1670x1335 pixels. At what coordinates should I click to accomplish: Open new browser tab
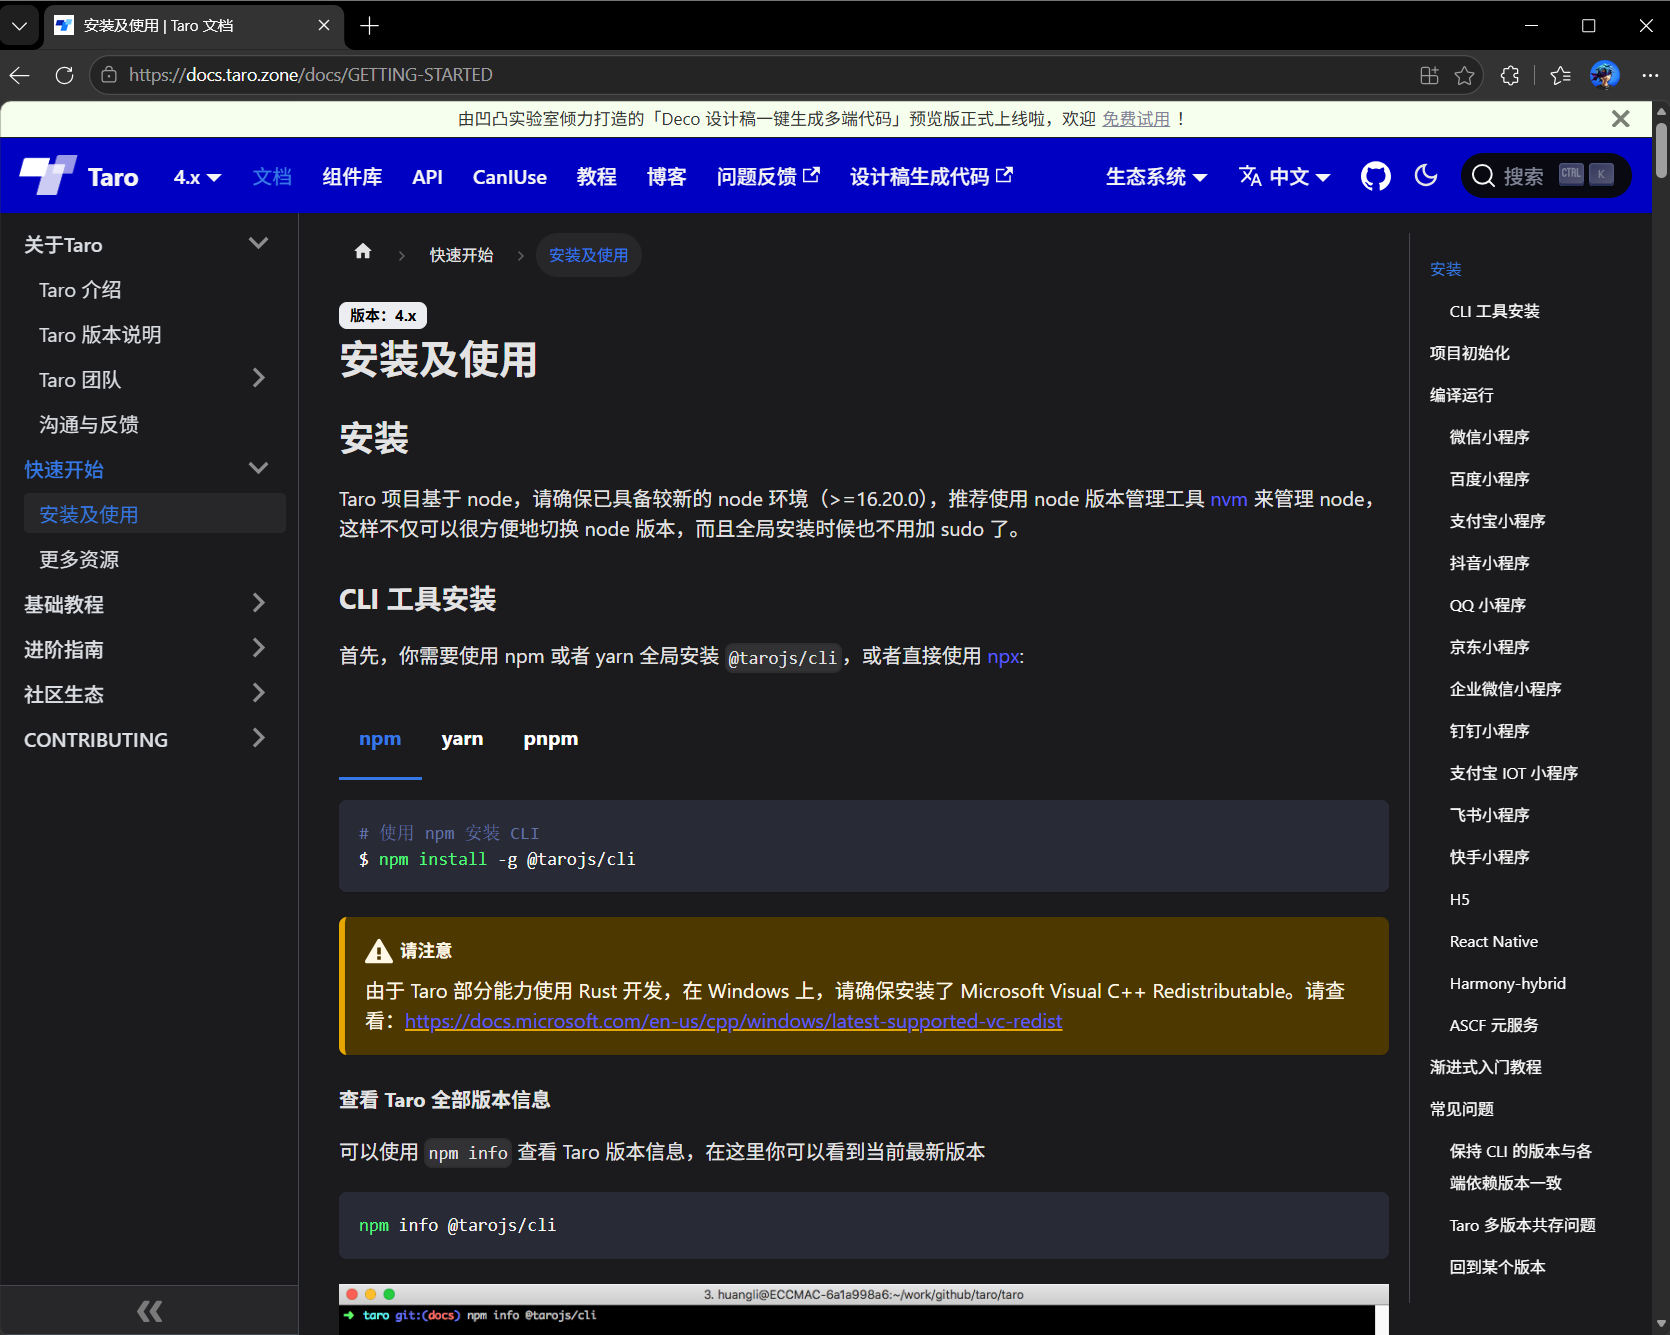(x=370, y=26)
